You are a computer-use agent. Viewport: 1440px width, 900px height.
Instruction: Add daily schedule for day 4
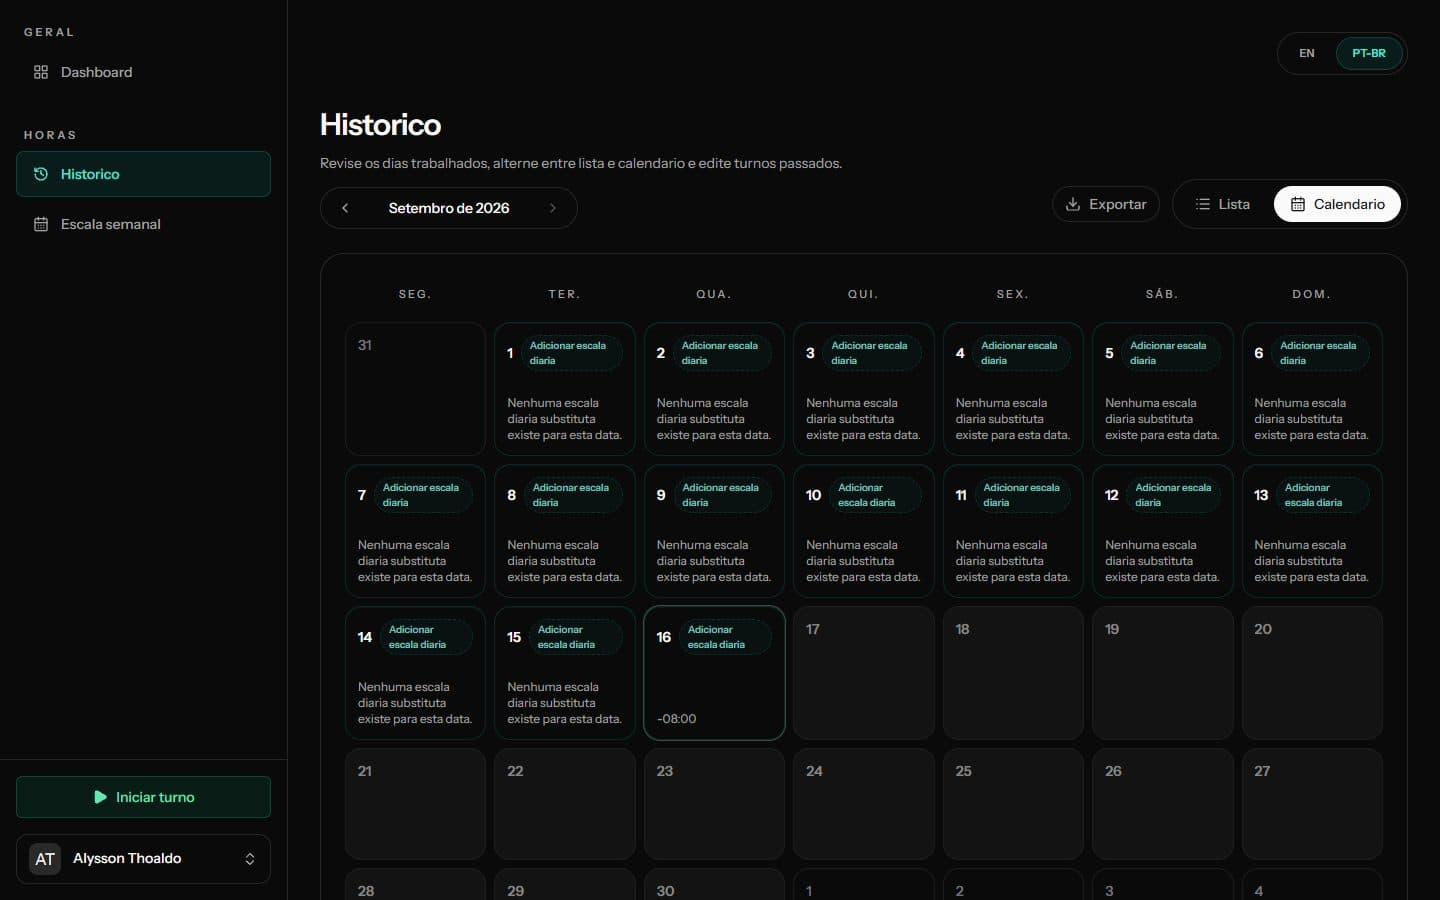click(1021, 353)
